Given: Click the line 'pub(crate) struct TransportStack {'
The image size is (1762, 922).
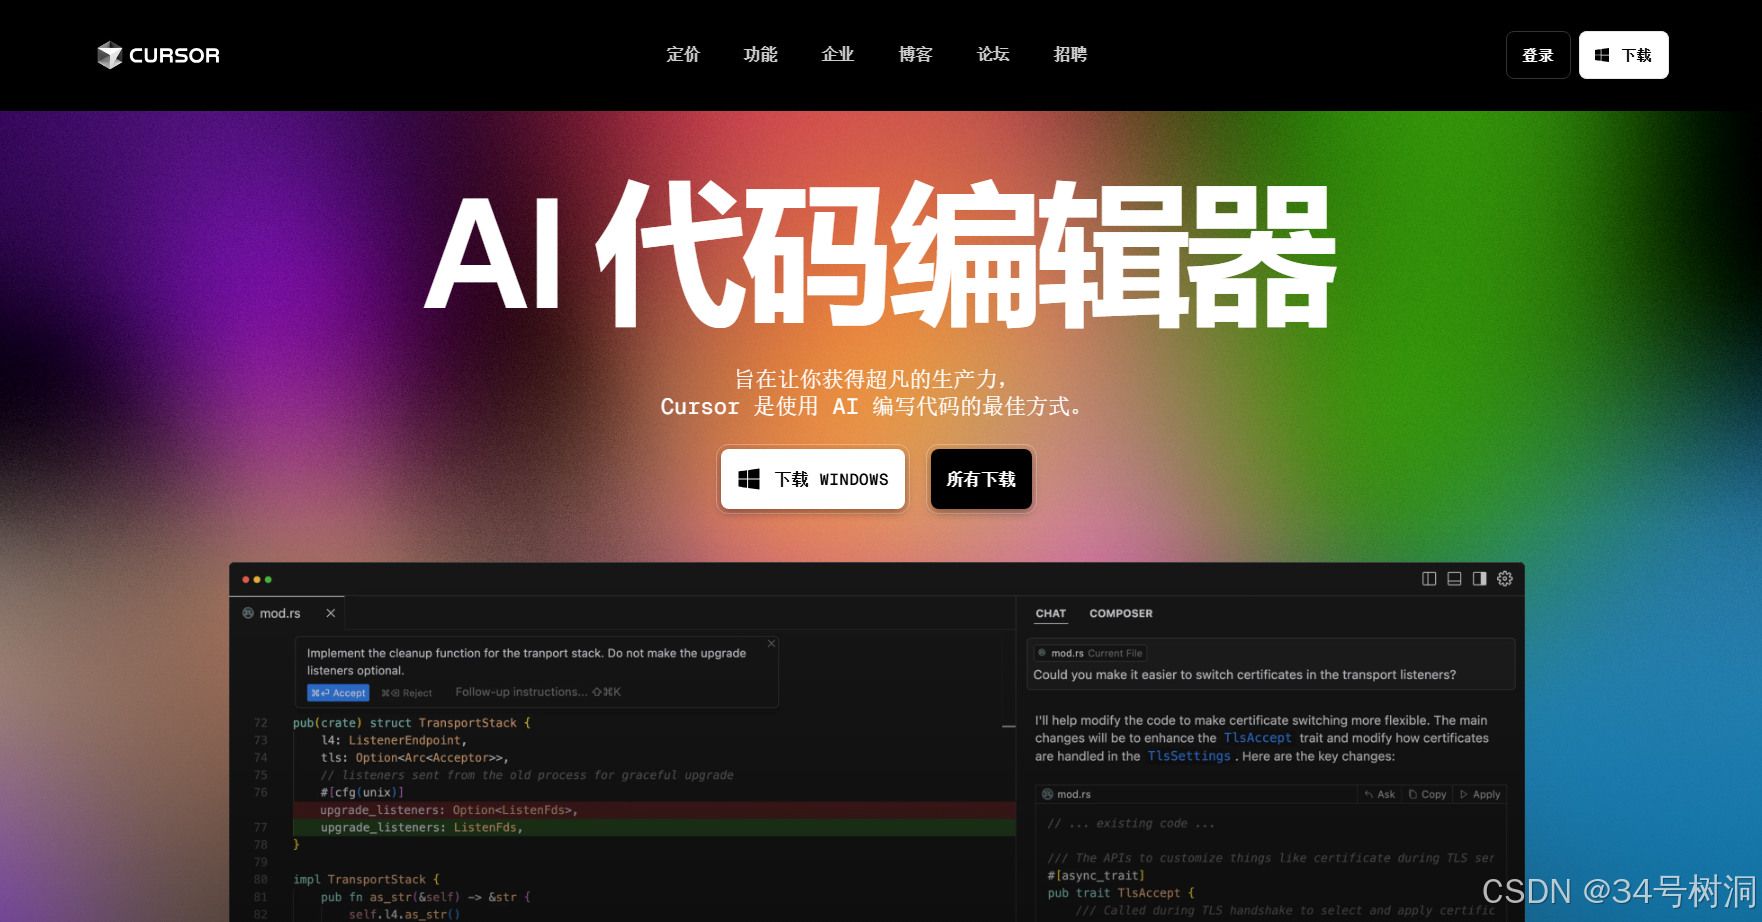Looking at the screenshot, I should coord(412,723).
